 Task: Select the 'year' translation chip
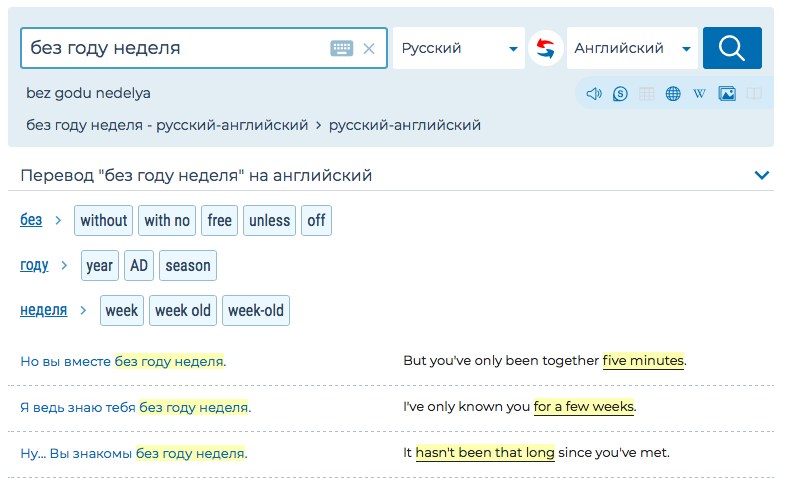click(x=99, y=266)
